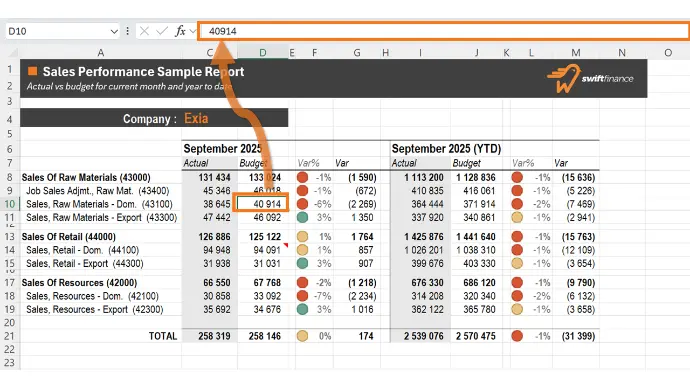Select column D header
Image resolution: width=690 pixels, height=388 pixels.
(x=263, y=53)
